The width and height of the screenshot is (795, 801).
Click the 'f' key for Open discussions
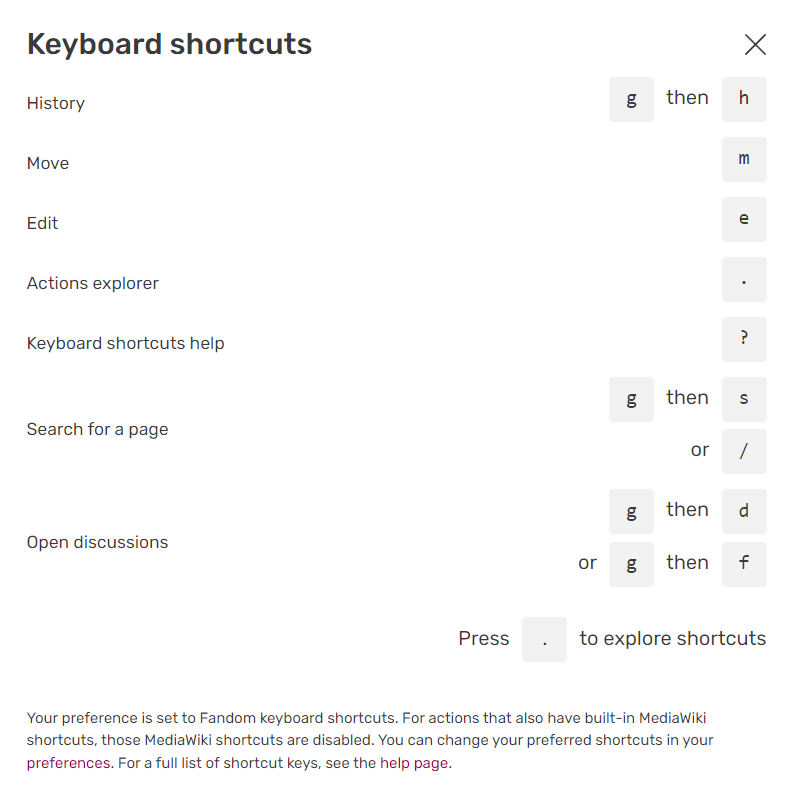[744, 563]
